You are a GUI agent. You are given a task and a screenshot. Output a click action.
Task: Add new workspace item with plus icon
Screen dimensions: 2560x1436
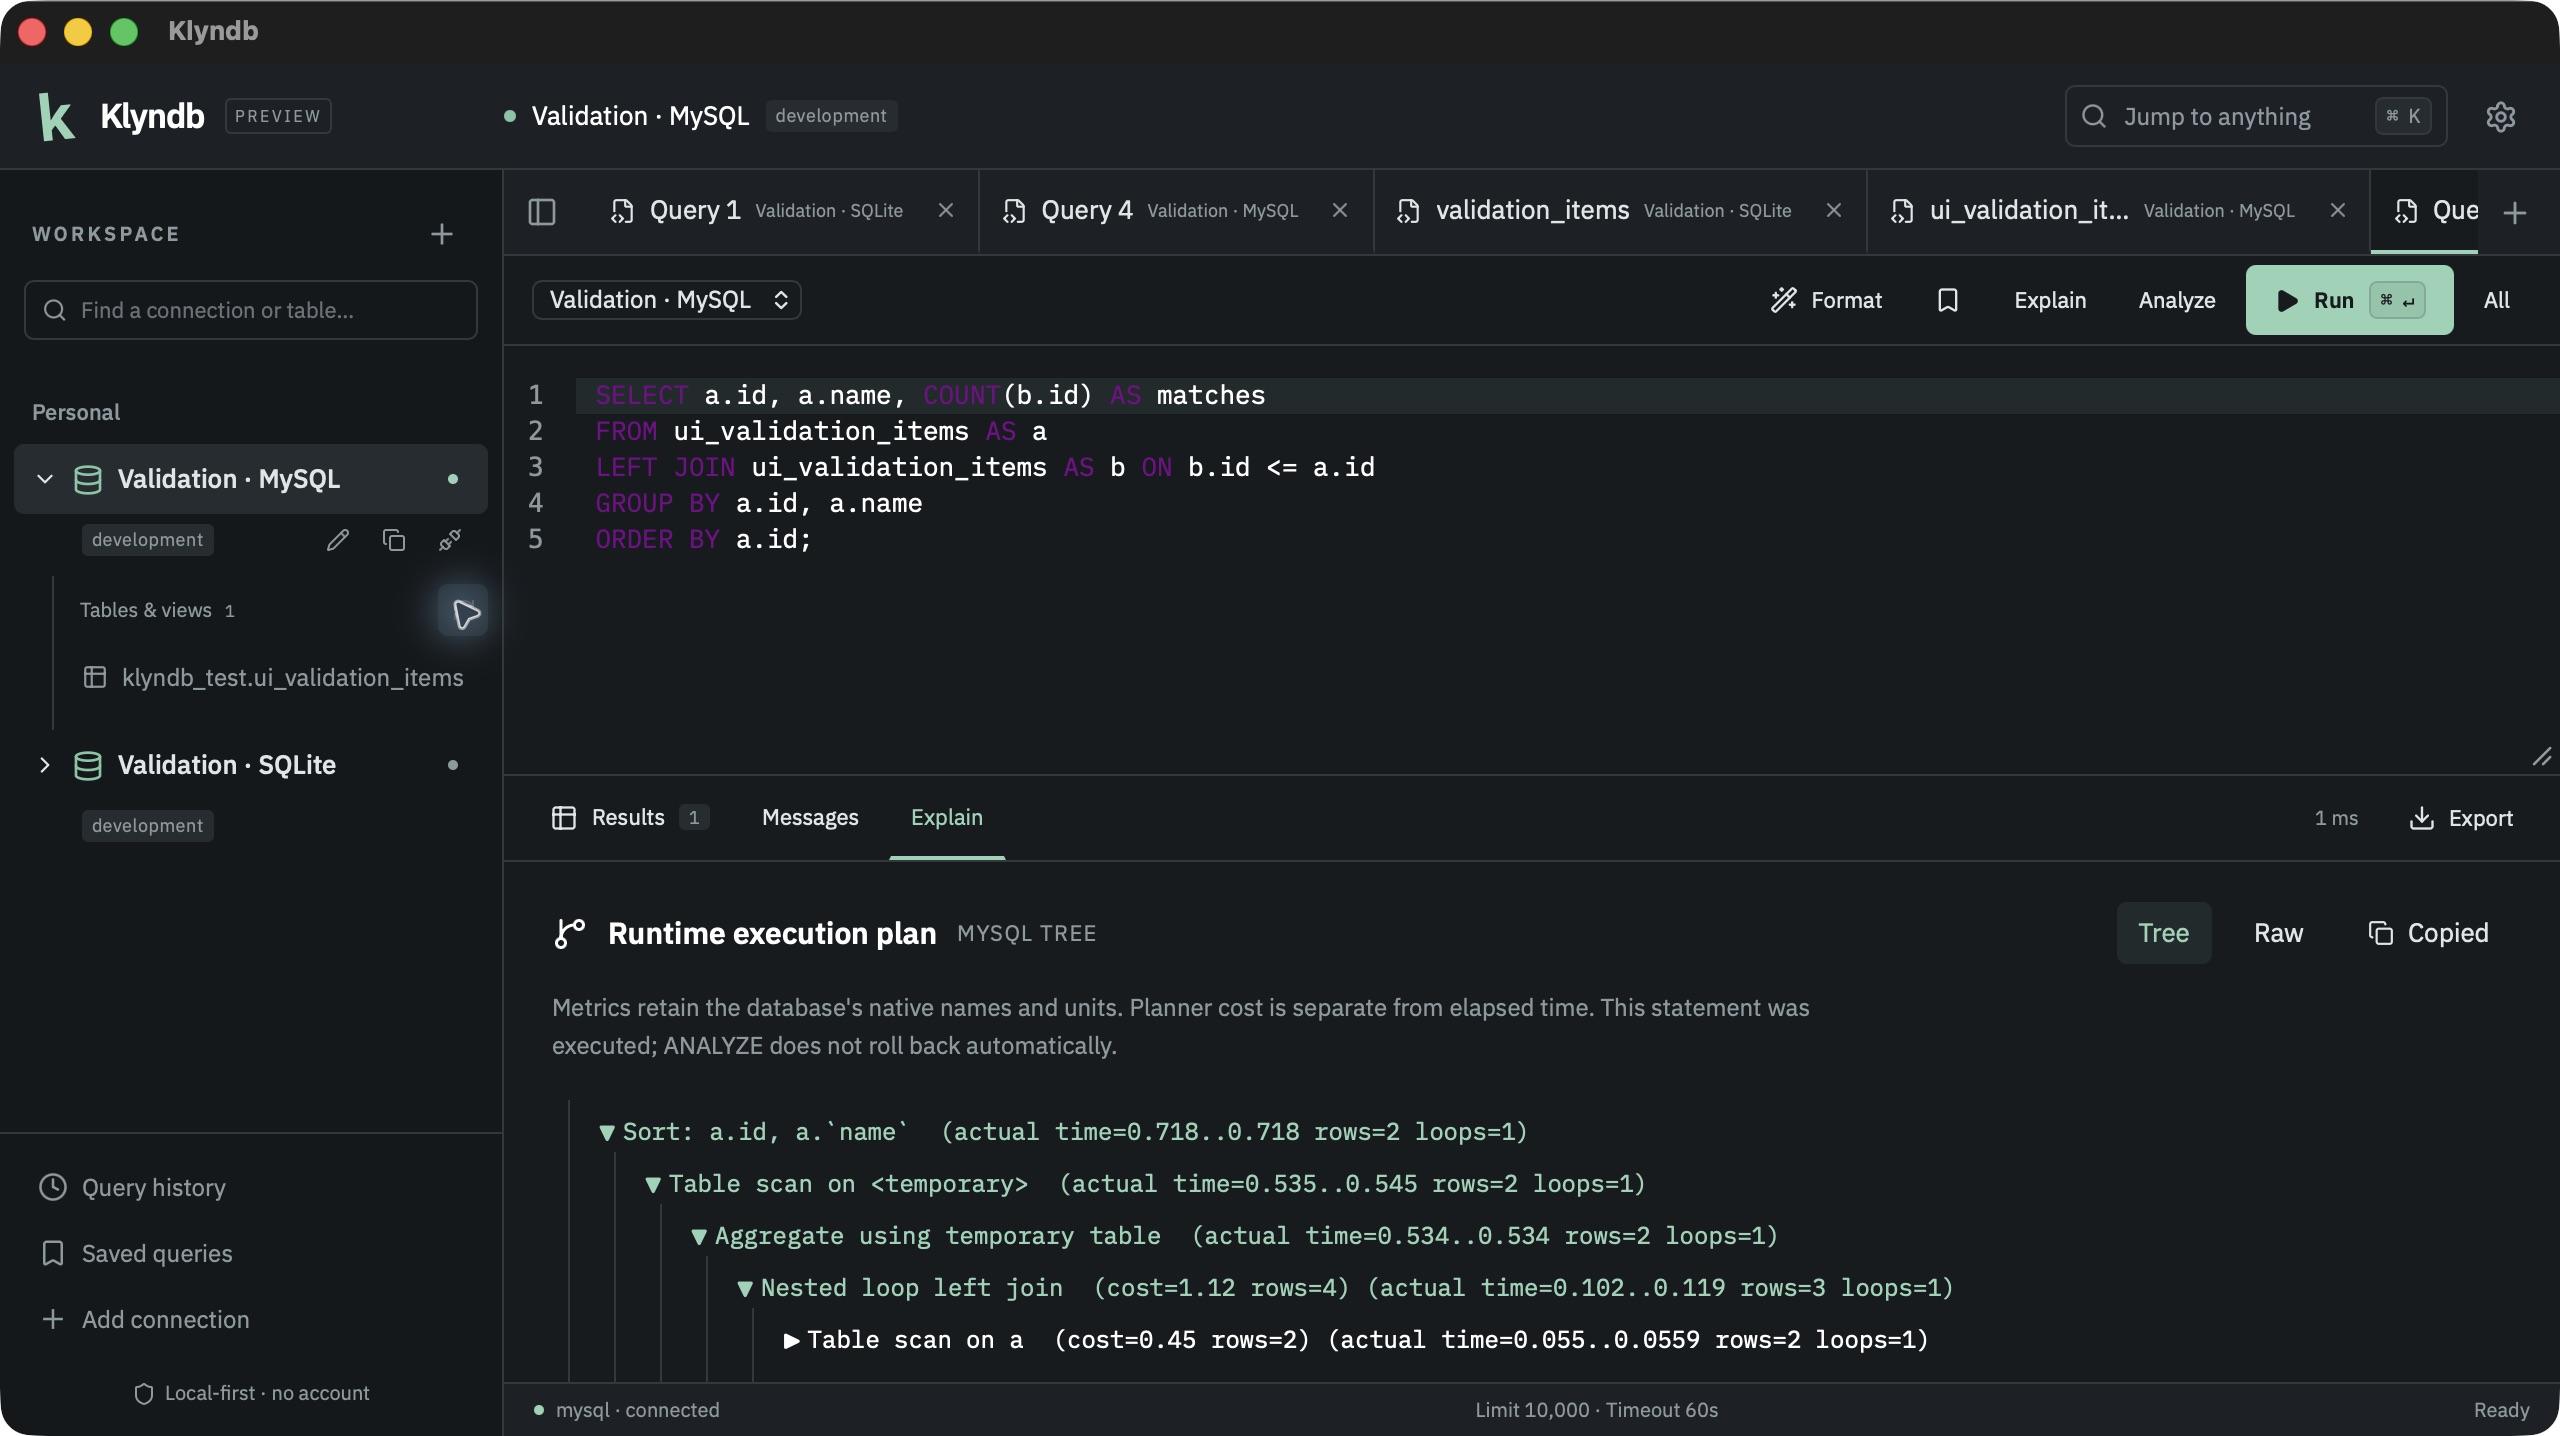coord(441,234)
